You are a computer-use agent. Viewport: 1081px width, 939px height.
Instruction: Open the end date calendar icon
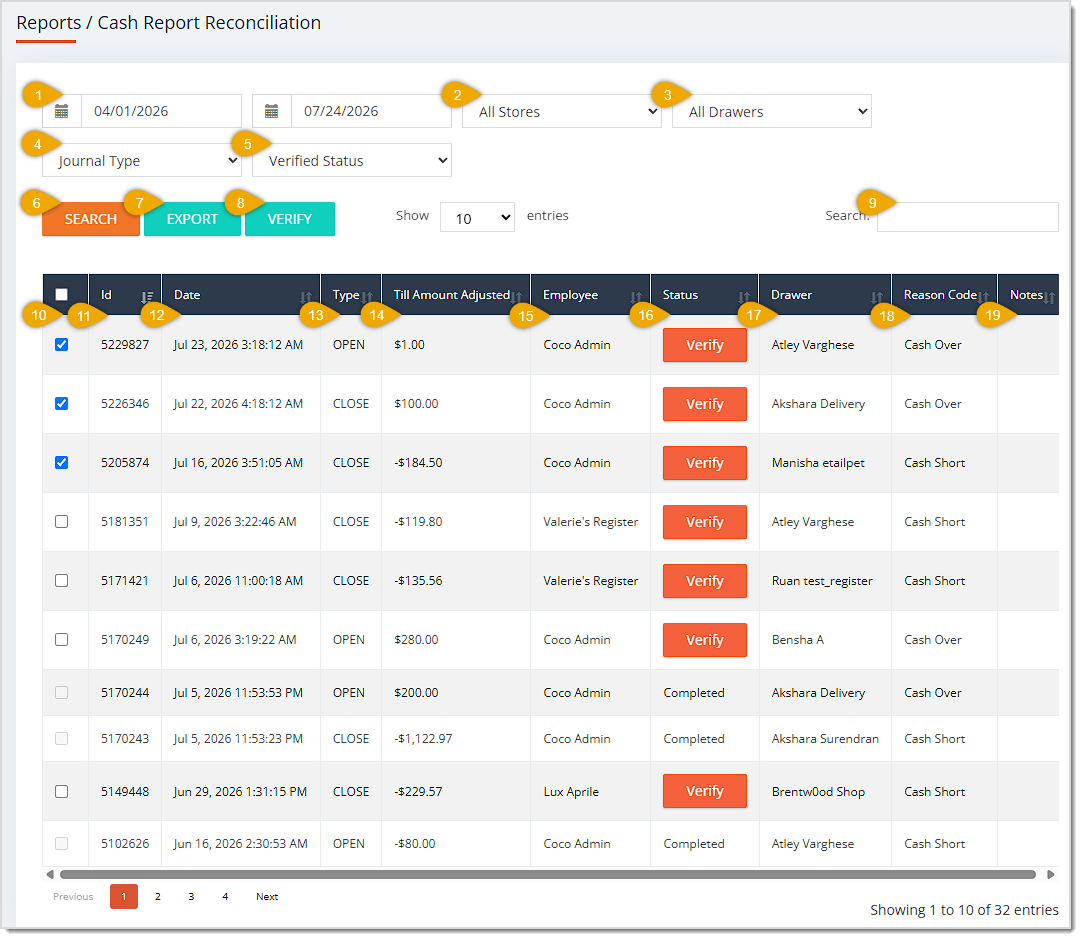(x=272, y=111)
